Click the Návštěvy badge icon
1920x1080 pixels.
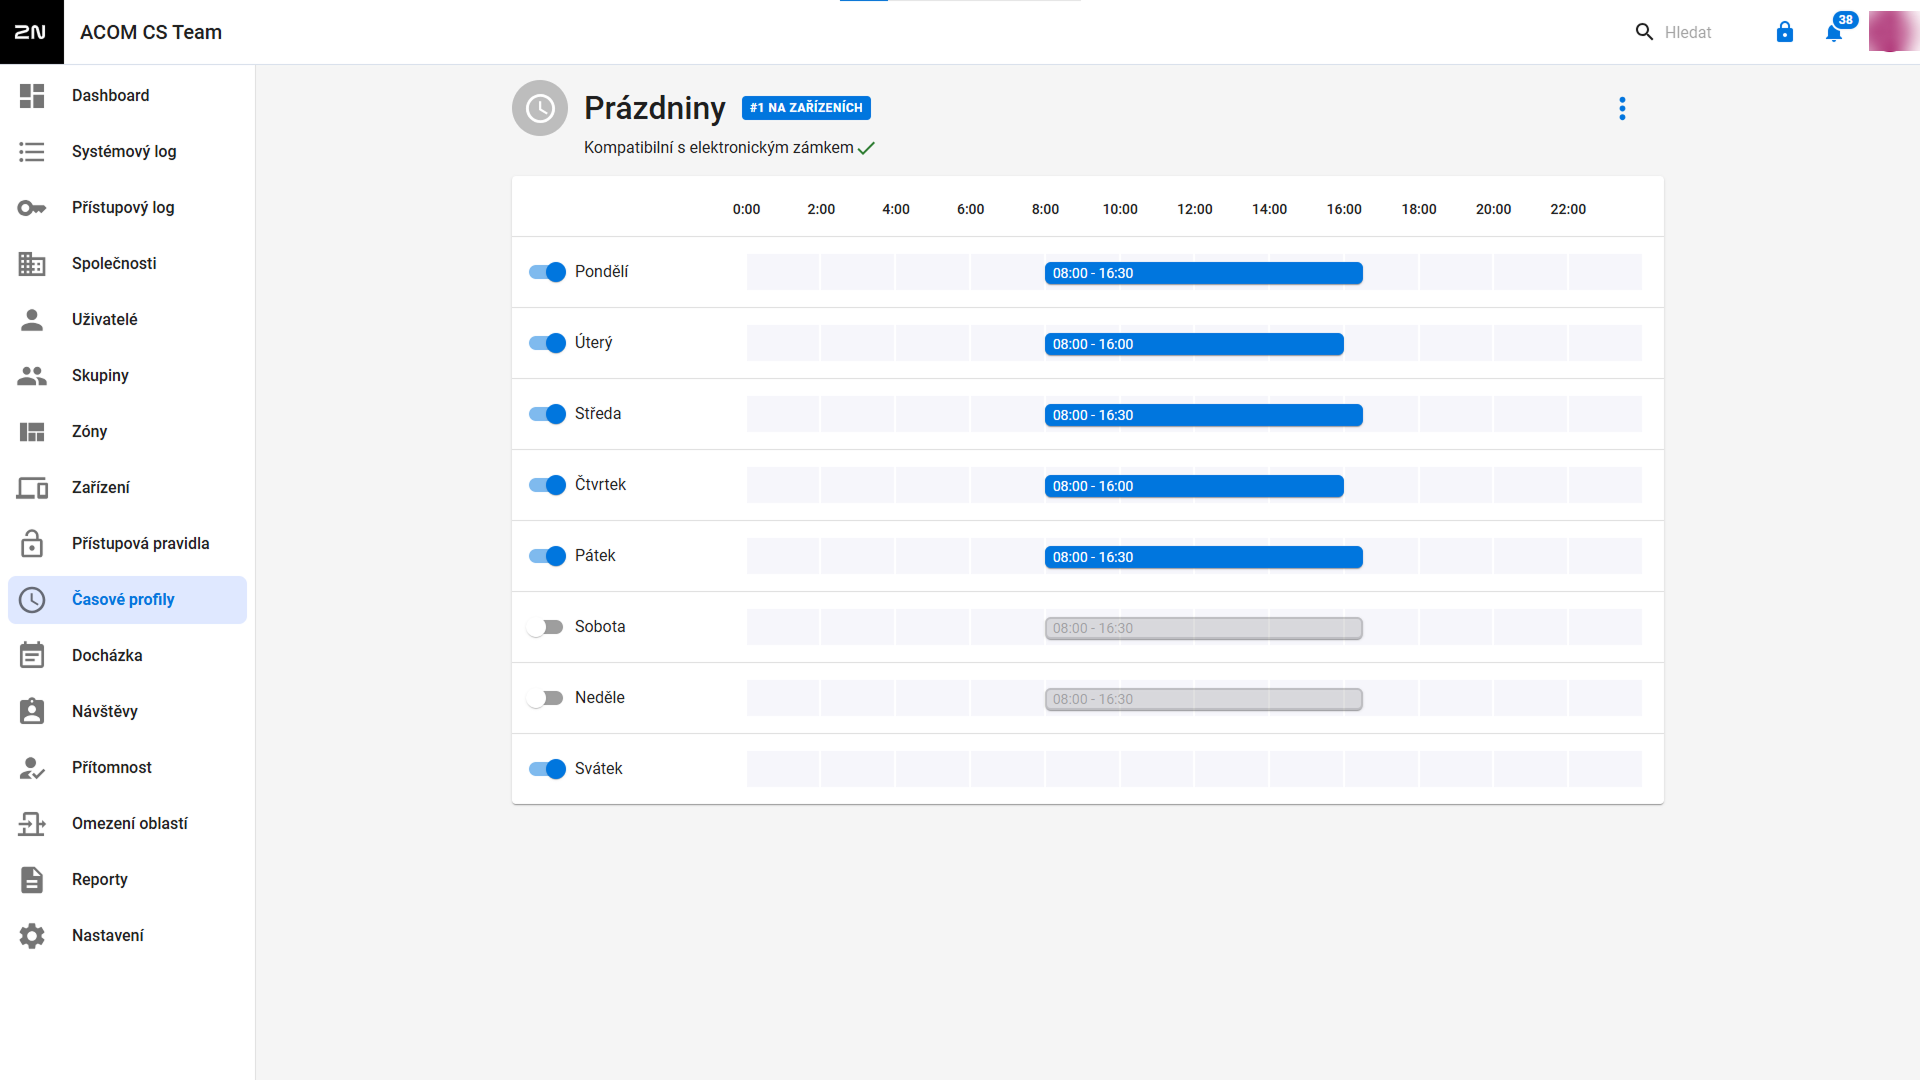[x=32, y=712]
